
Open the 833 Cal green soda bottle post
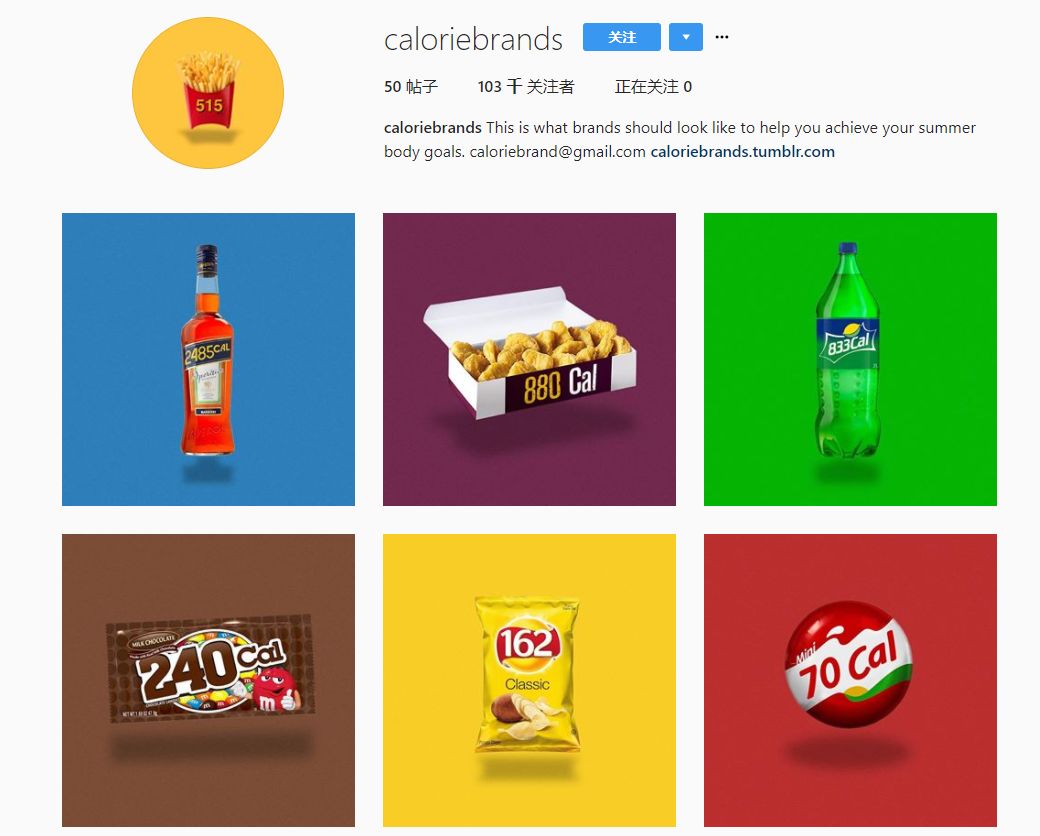click(x=850, y=359)
